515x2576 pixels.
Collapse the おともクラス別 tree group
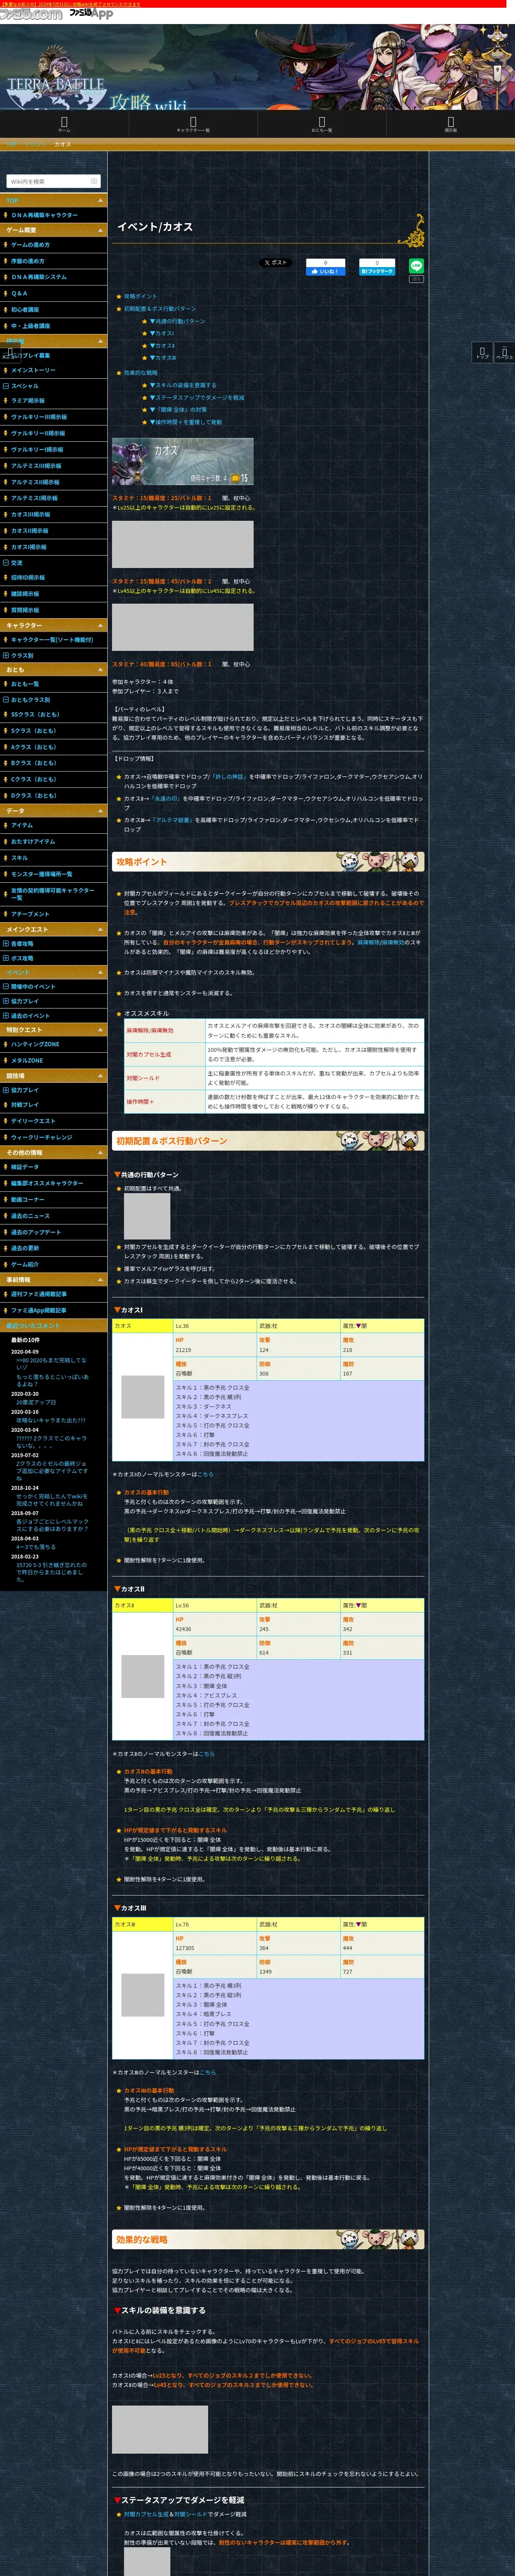pyautogui.click(x=6, y=700)
